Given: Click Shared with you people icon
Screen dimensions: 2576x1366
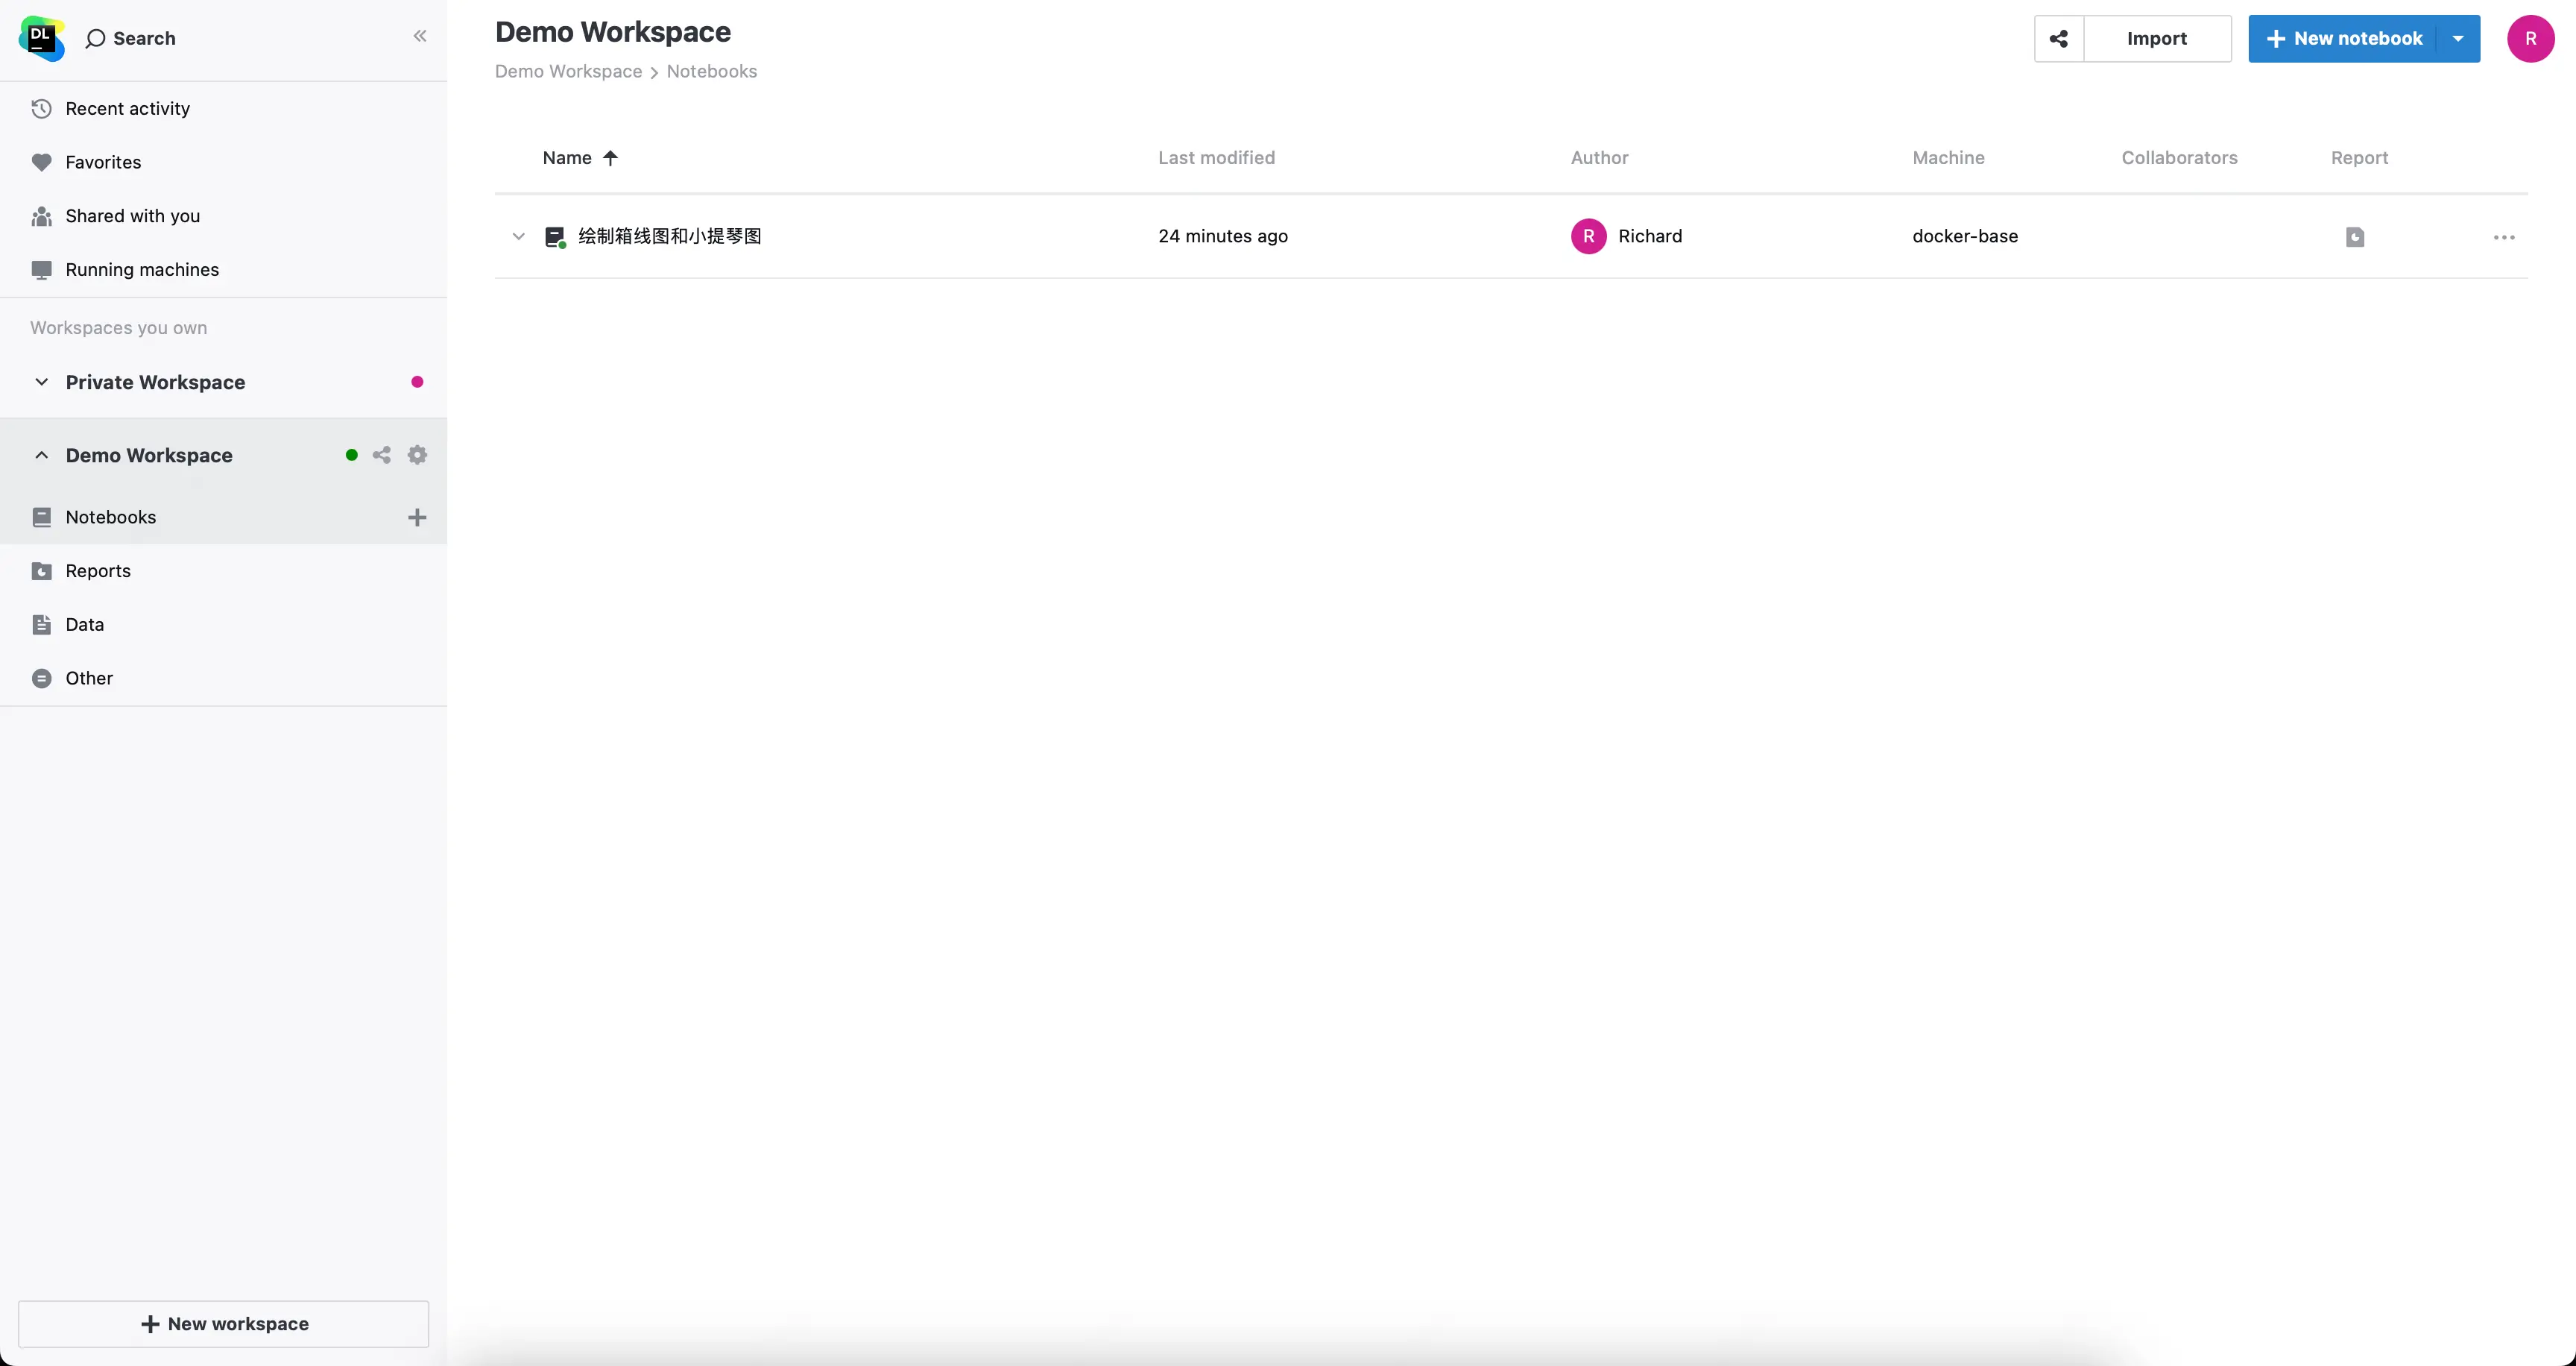Looking at the screenshot, I should pos(41,216).
